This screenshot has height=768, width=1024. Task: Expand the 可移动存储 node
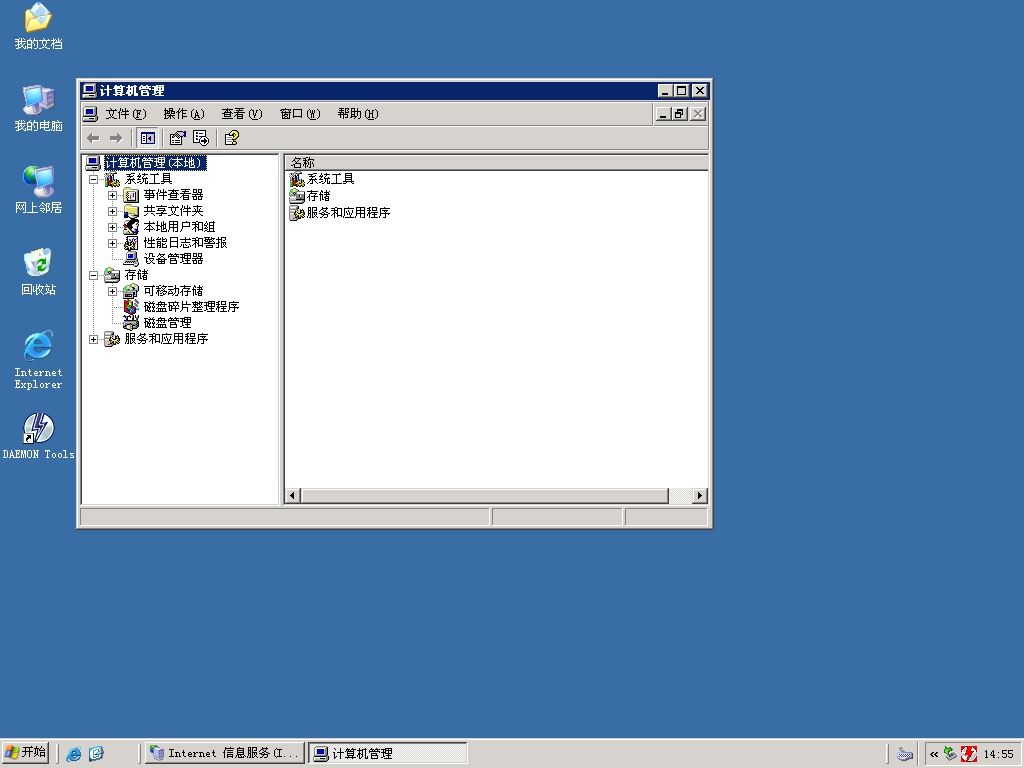pos(112,291)
